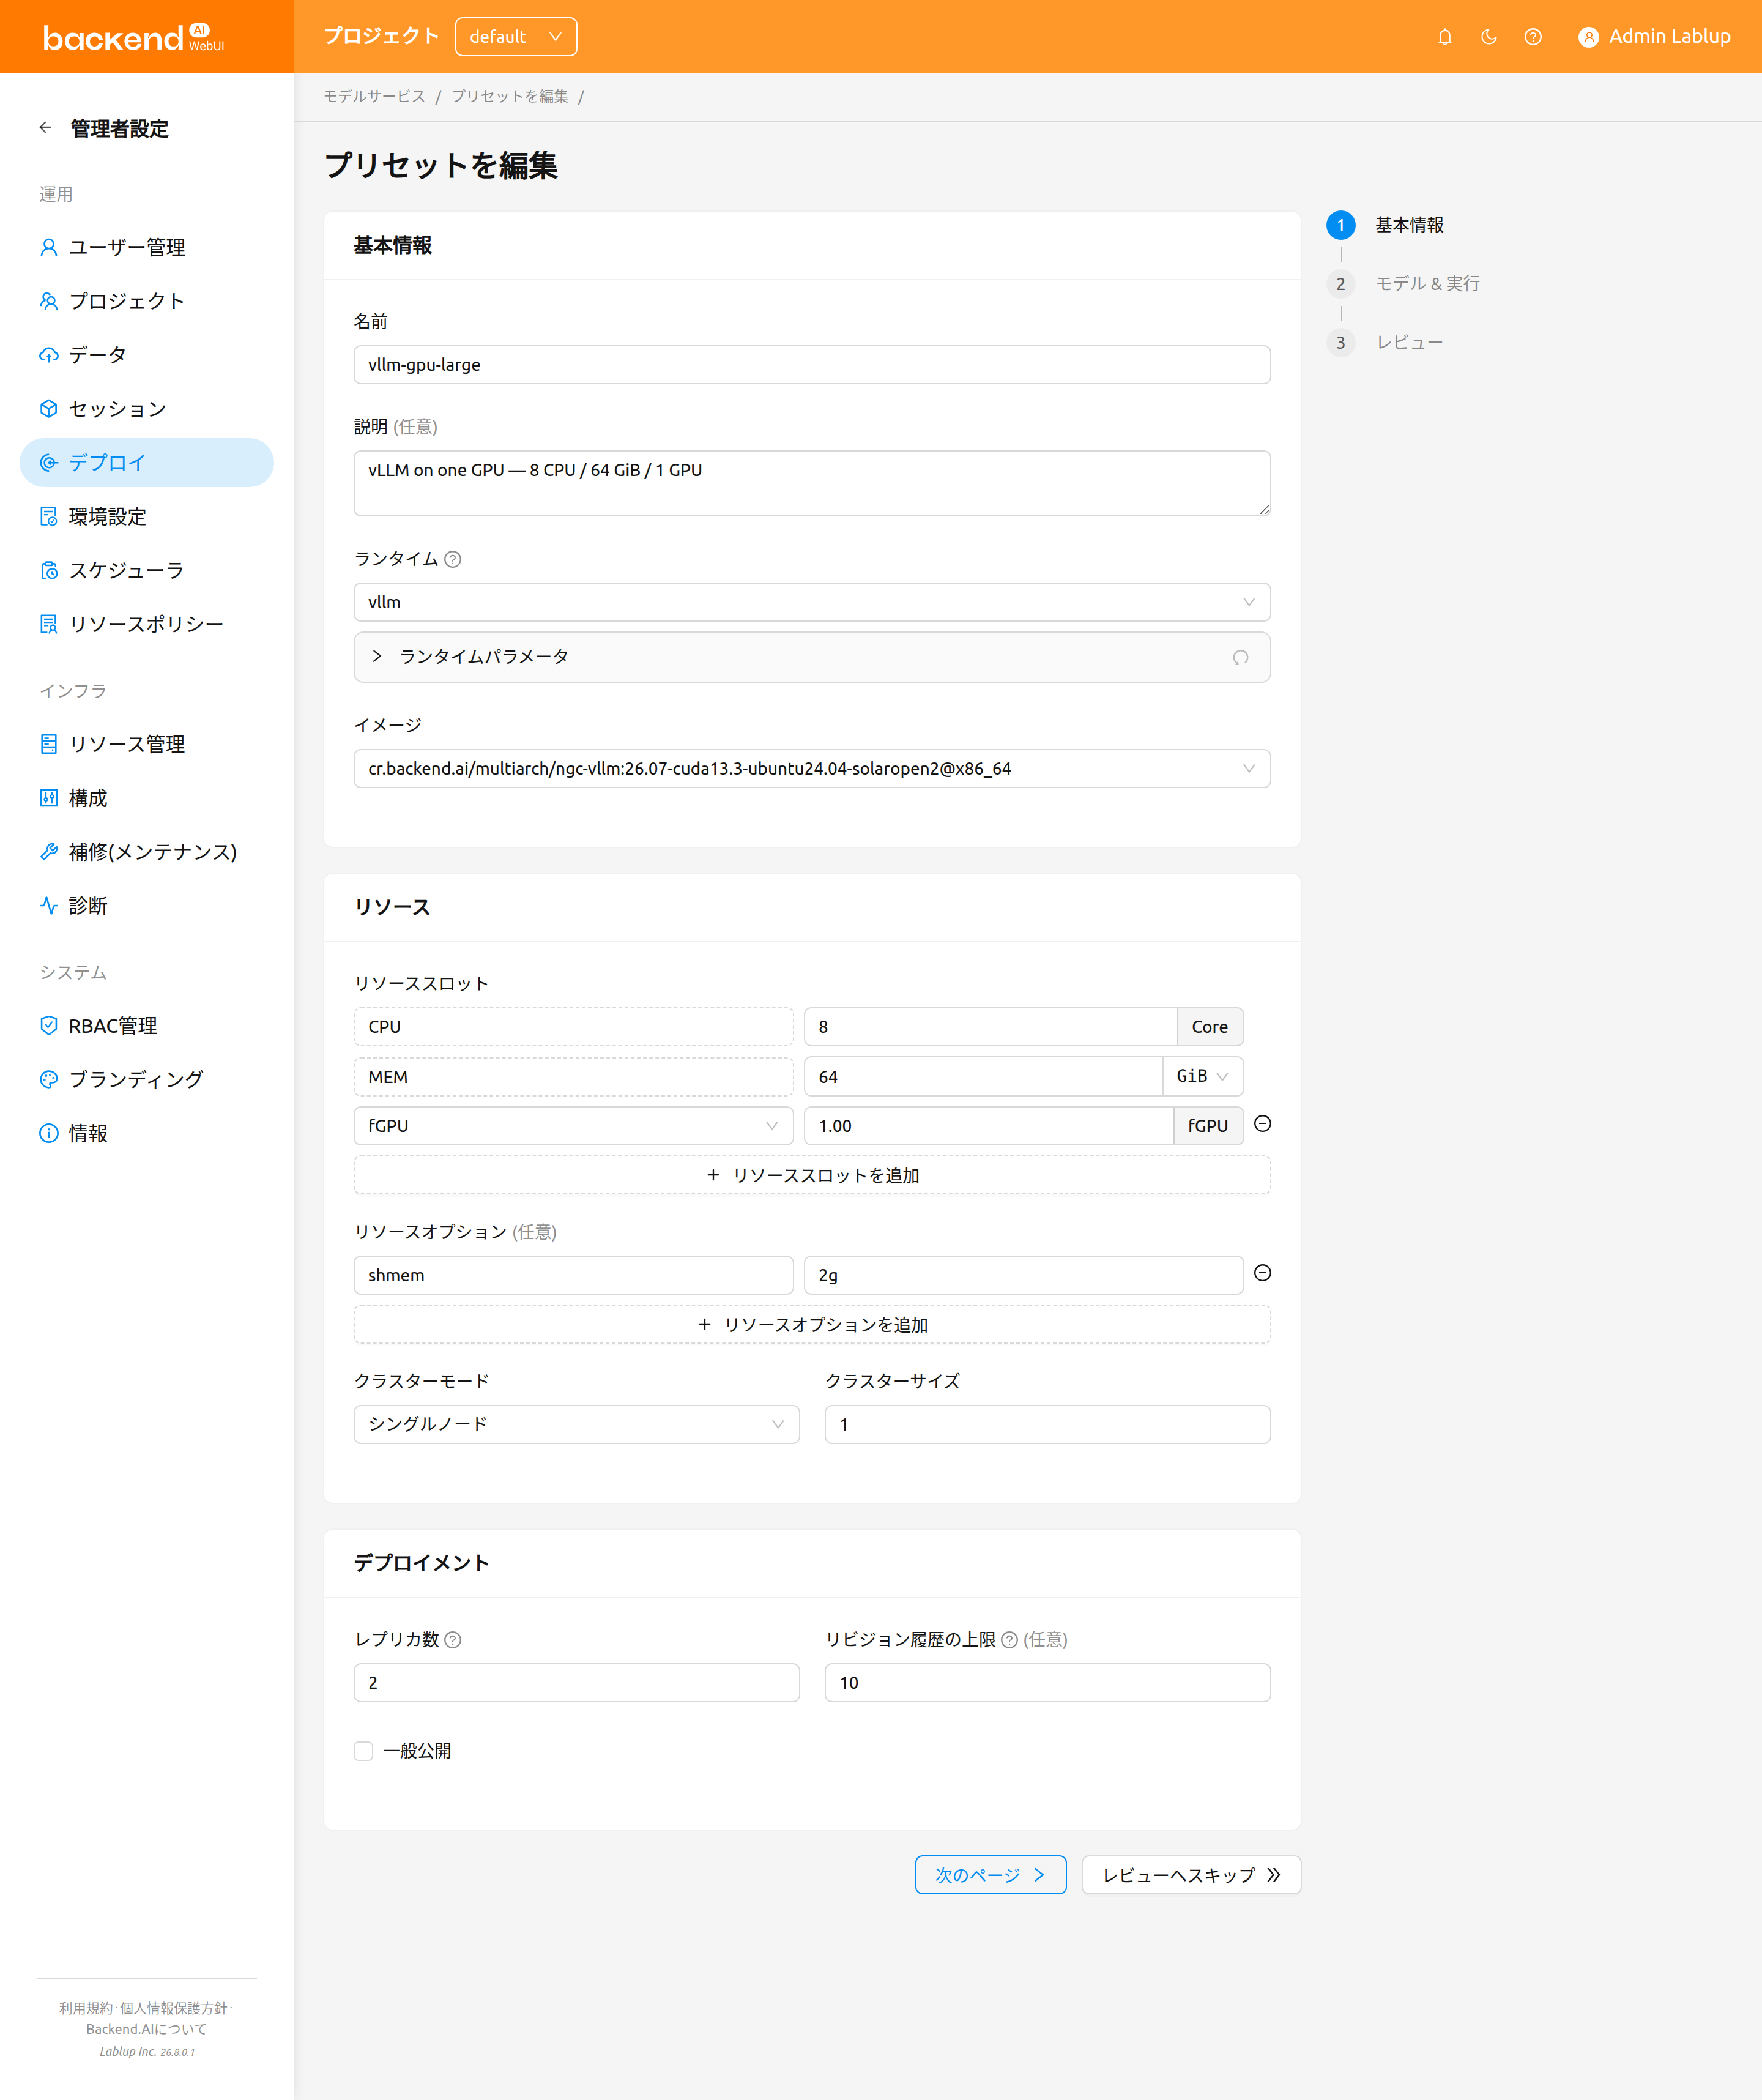Open the クラスターモード dropdown
The image size is (1762, 2100).
pyautogui.click(x=577, y=1424)
